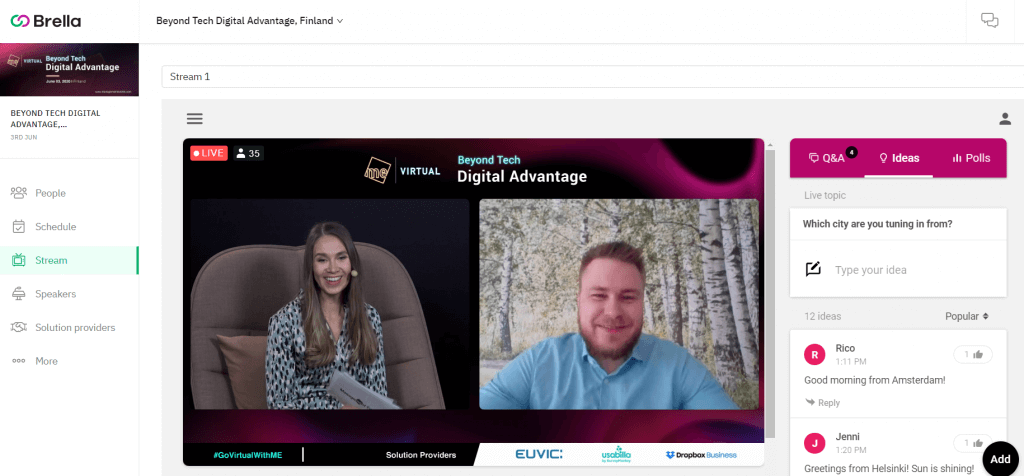
Task: Click the People sidebar icon
Action: 19,193
